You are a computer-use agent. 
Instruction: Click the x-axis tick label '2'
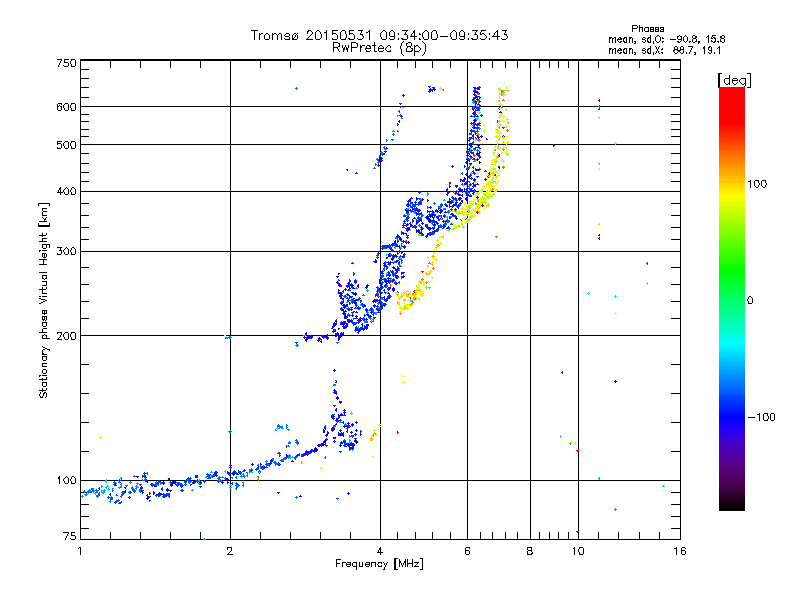coord(230,551)
